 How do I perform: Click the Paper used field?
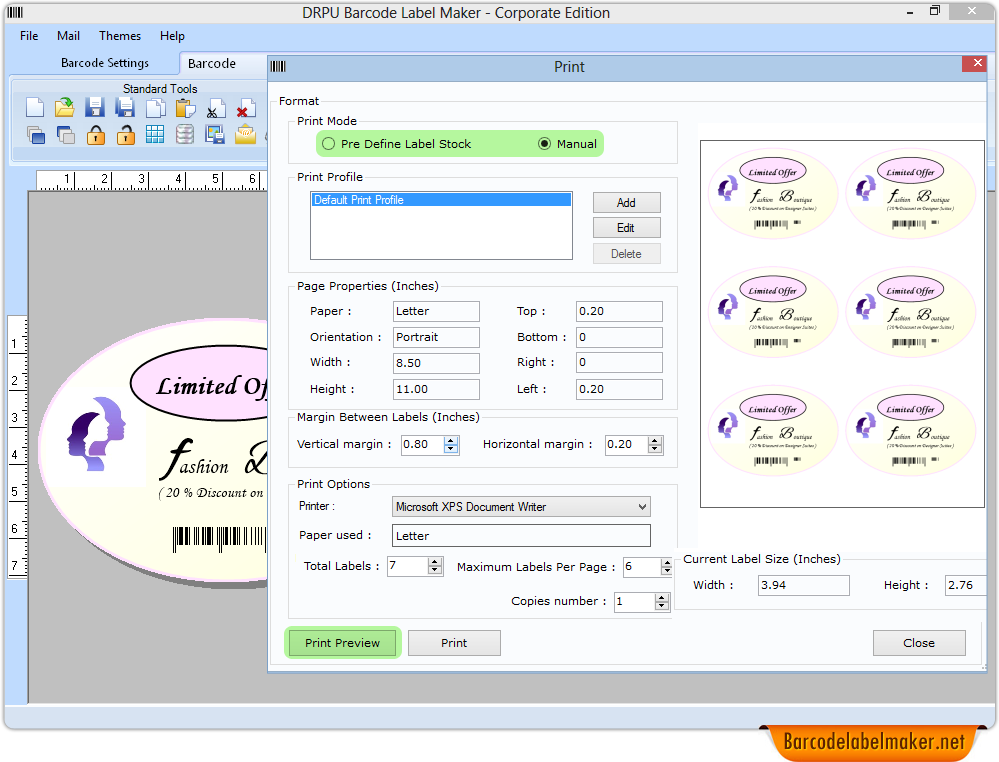521,536
